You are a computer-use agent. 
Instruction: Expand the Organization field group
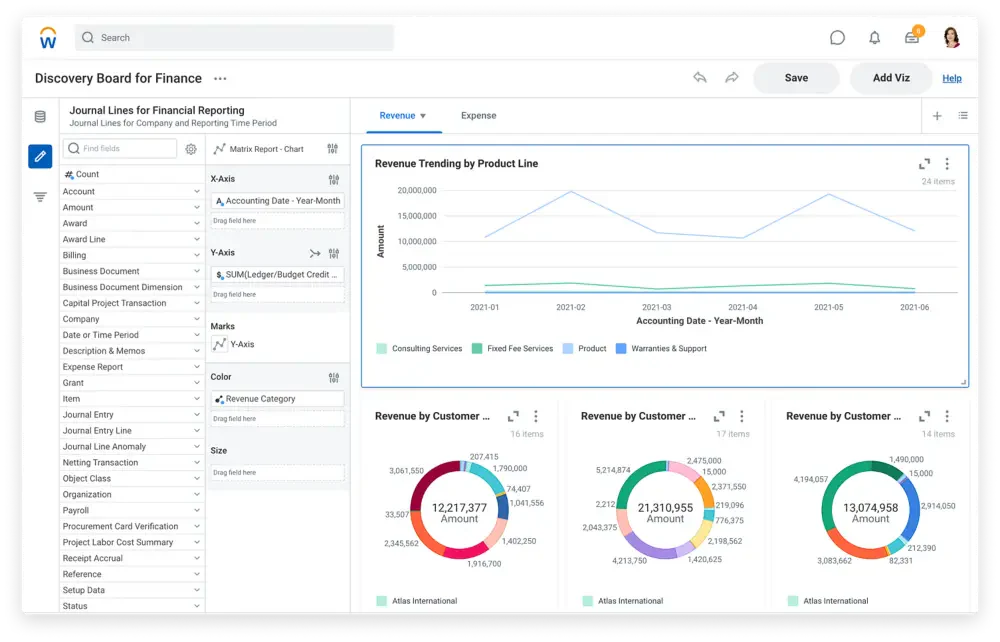point(197,494)
